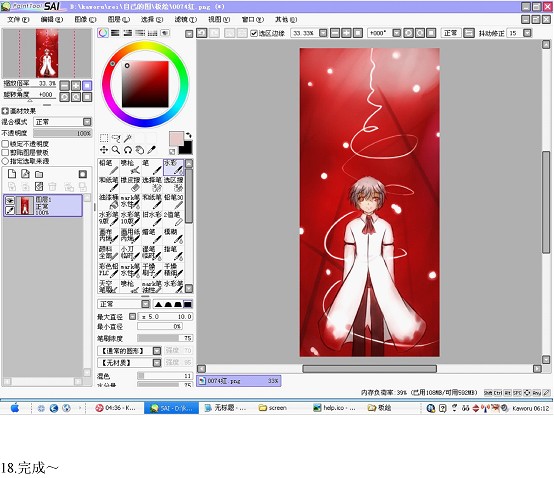
Task: Select the rectangular selection tool
Action: coord(104,138)
